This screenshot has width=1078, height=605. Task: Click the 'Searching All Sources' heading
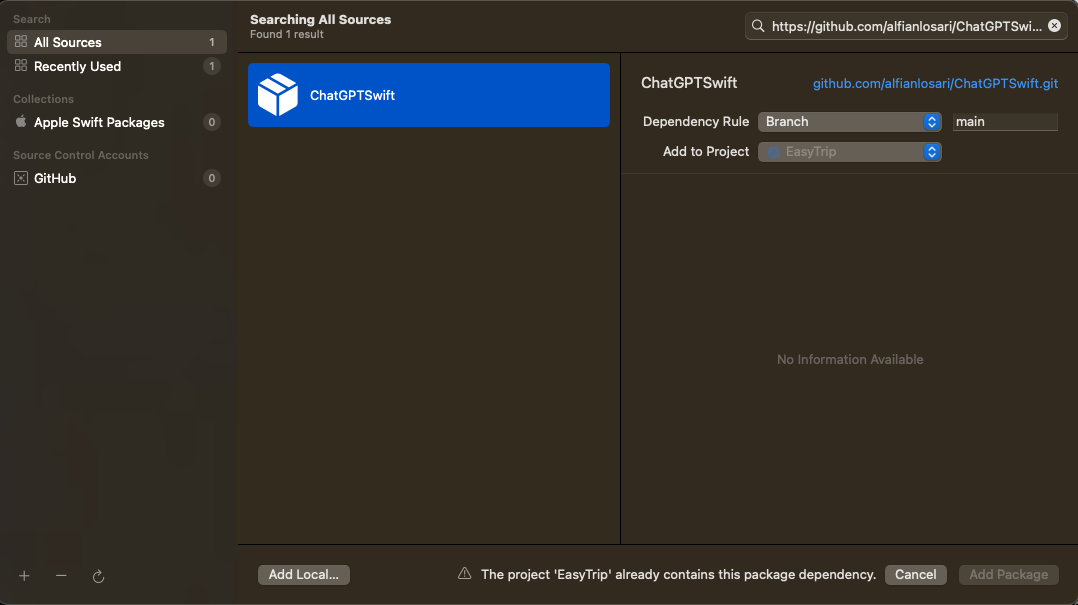pyautogui.click(x=320, y=19)
